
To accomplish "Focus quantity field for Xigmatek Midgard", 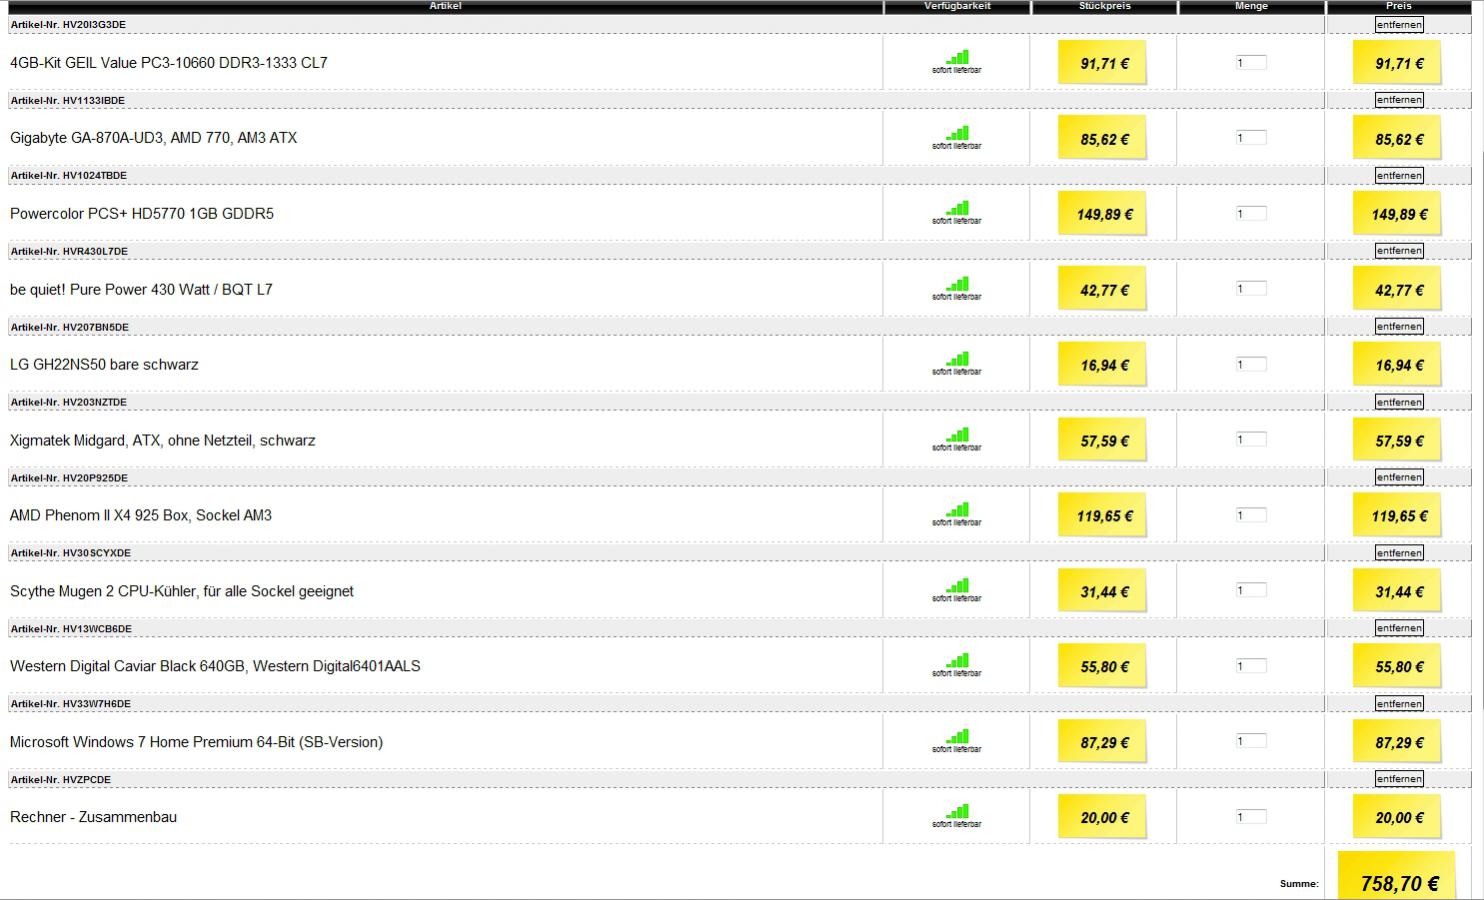I will 1251,440.
